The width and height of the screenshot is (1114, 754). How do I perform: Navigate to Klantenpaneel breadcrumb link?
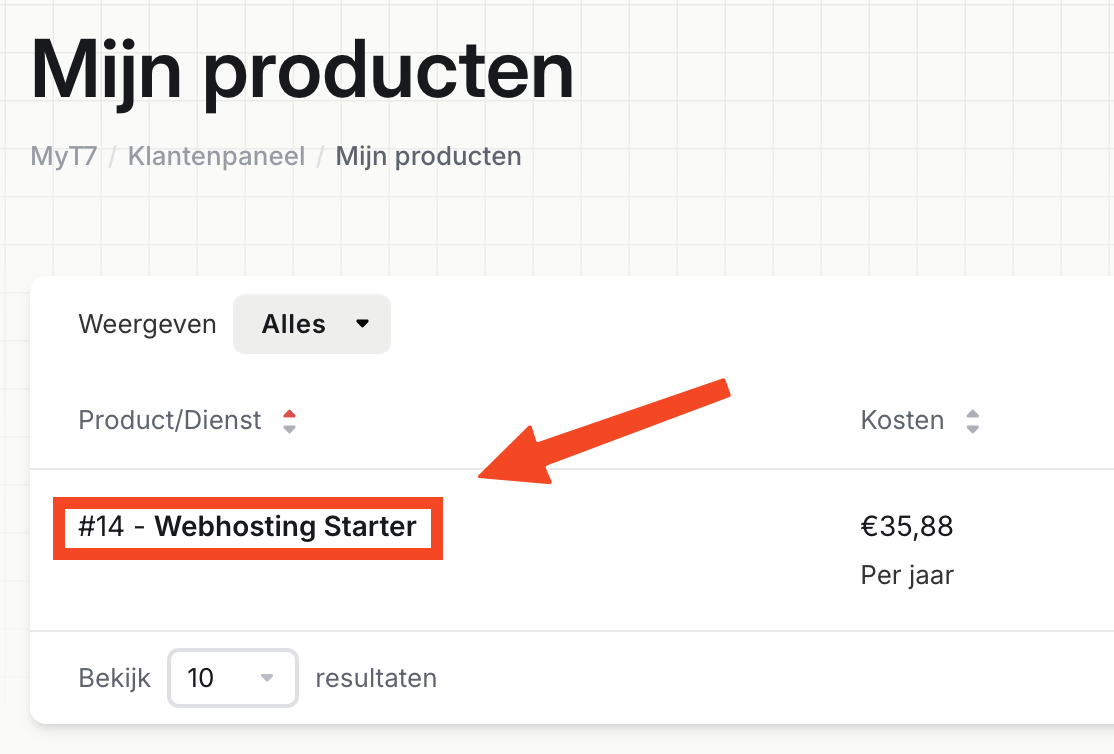click(x=216, y=157)
